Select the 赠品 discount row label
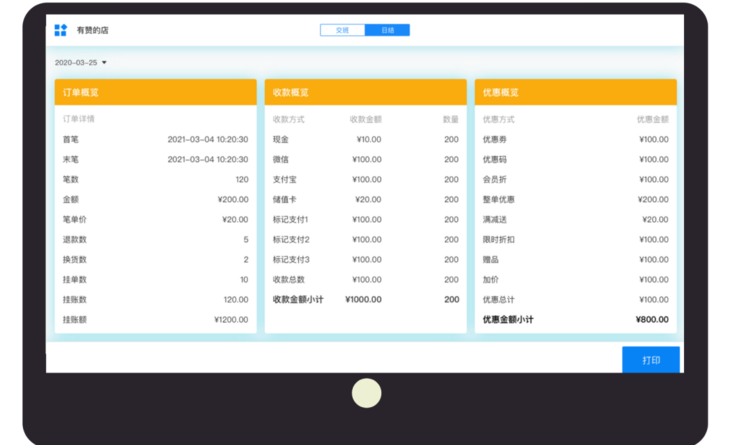Viewport: 730px width, 445px height. pyautogui.click(x=491, y=259)
